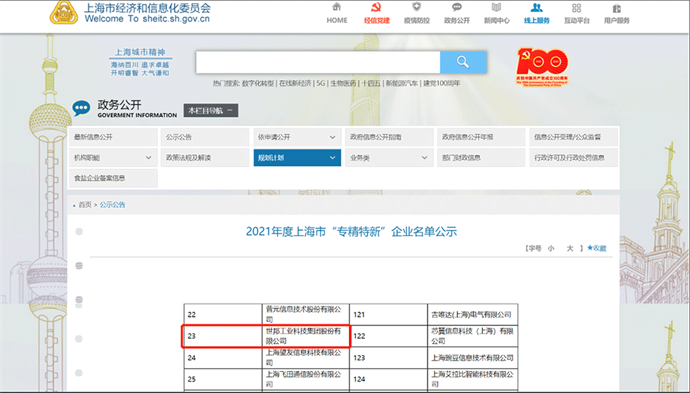This screenshot has width=690, height=393.
Task: Open the 部门财政信息 category
Action: coord(481,158)
